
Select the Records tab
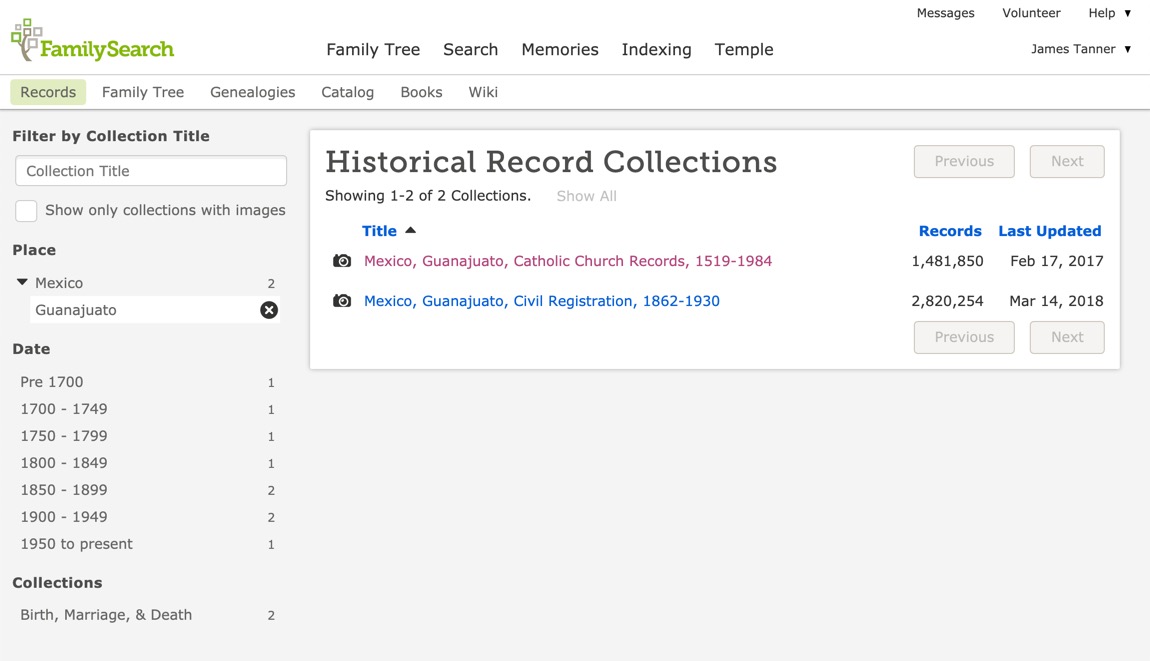pos(48,92)
